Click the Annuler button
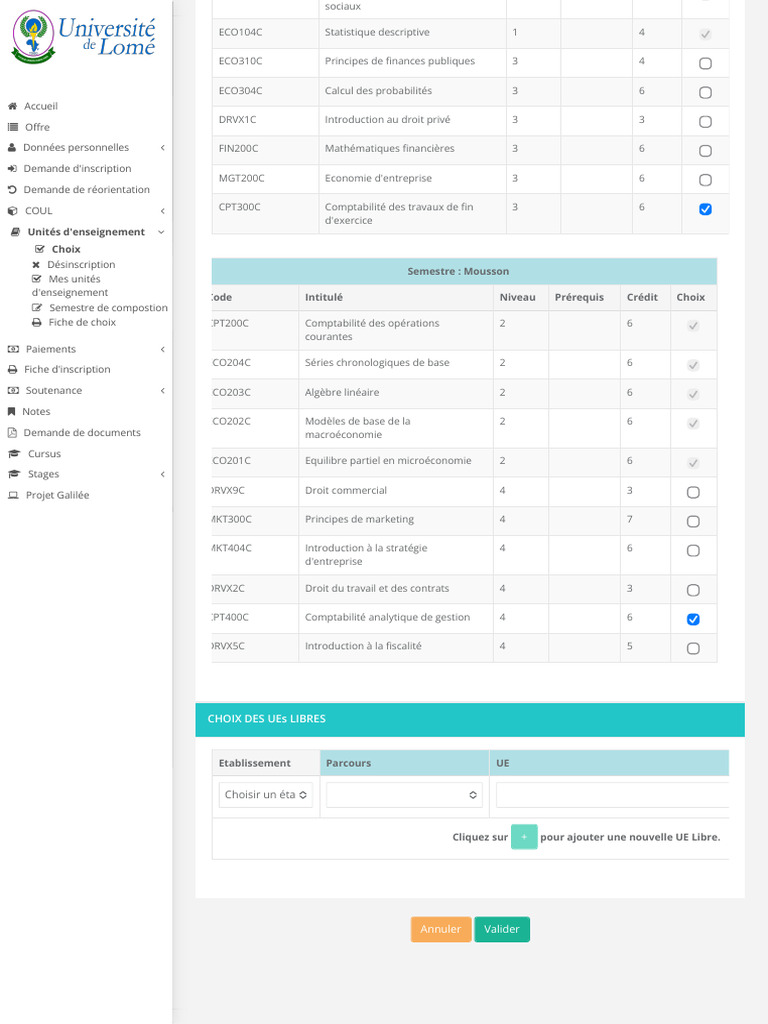This screenshot has height=1024, width=768. [x=441, y=929]
